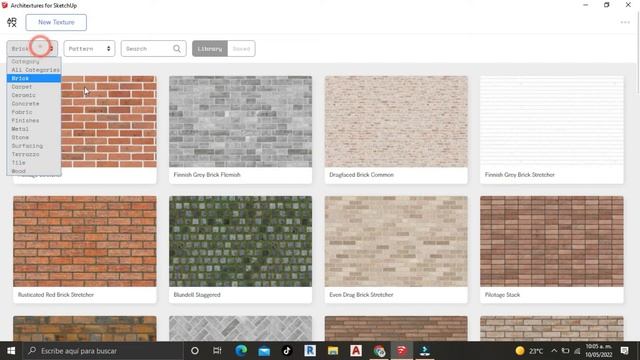Viewport: 640px width, 360px height.
Task: Open Blundell Staggered texture
Action: click(x=240, y=249)
